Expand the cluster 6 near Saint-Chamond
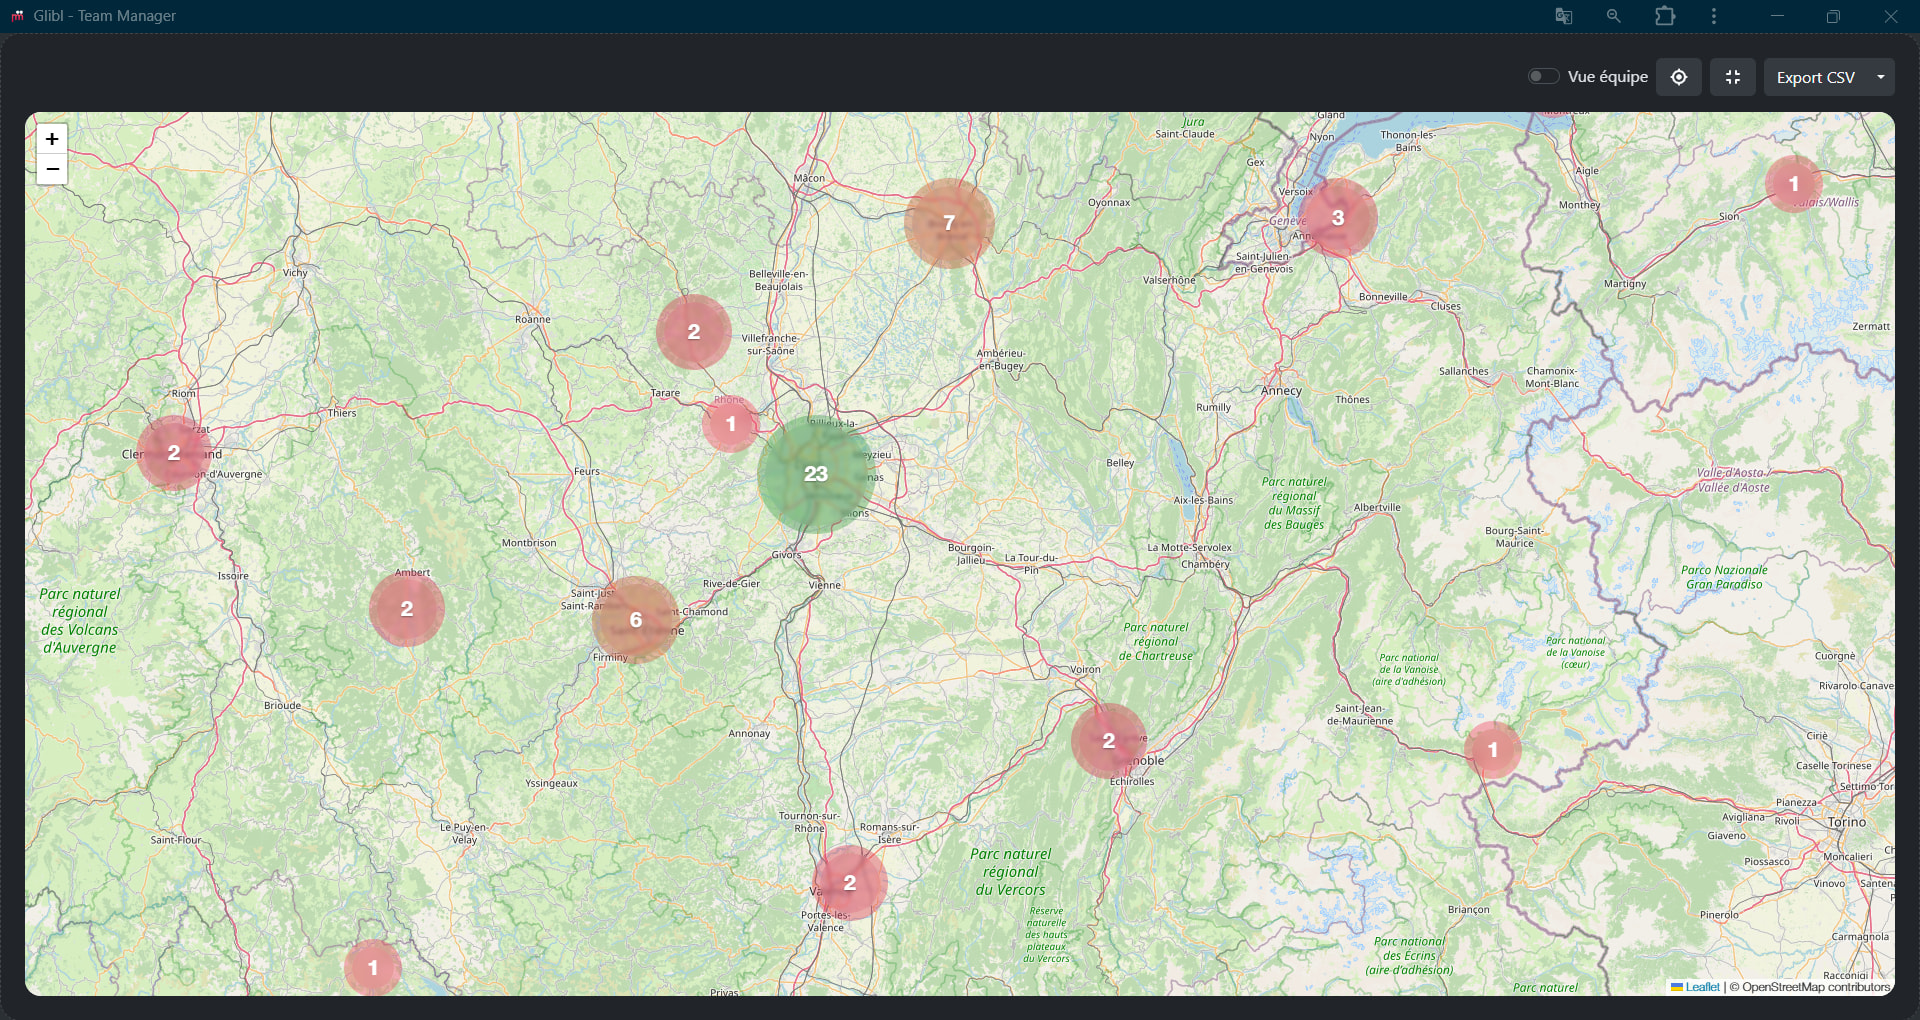The width and height of the screenshot is (1920, 1020). point(636,620)
